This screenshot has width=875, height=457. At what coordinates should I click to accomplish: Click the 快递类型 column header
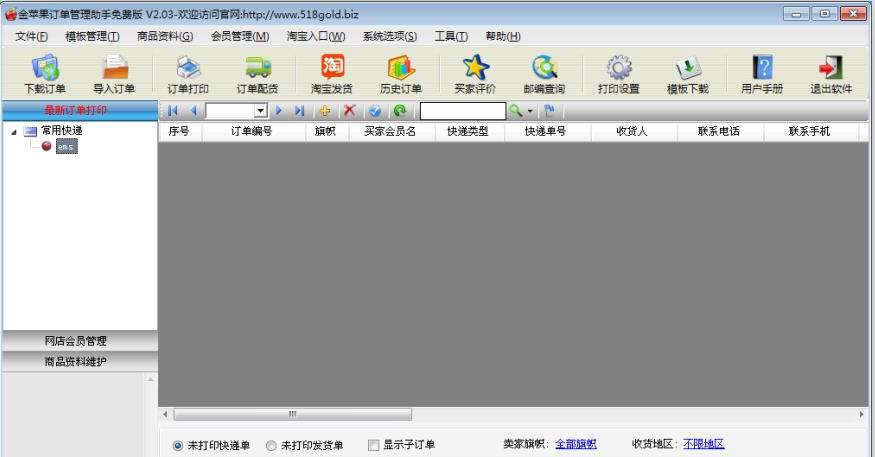(469, 131)
